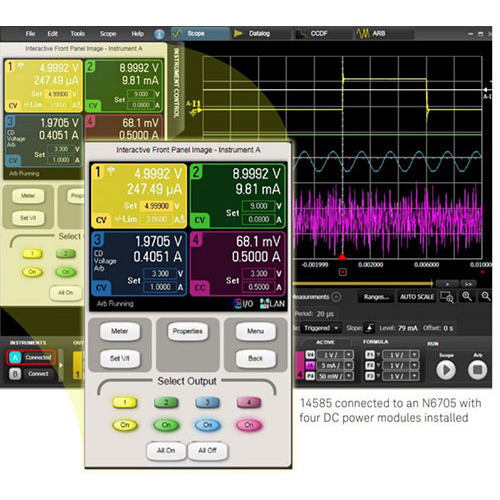Click the I/O status icon on enlarged panel
The width and height of the screenshot is (500, 500).
pos(243,304)
